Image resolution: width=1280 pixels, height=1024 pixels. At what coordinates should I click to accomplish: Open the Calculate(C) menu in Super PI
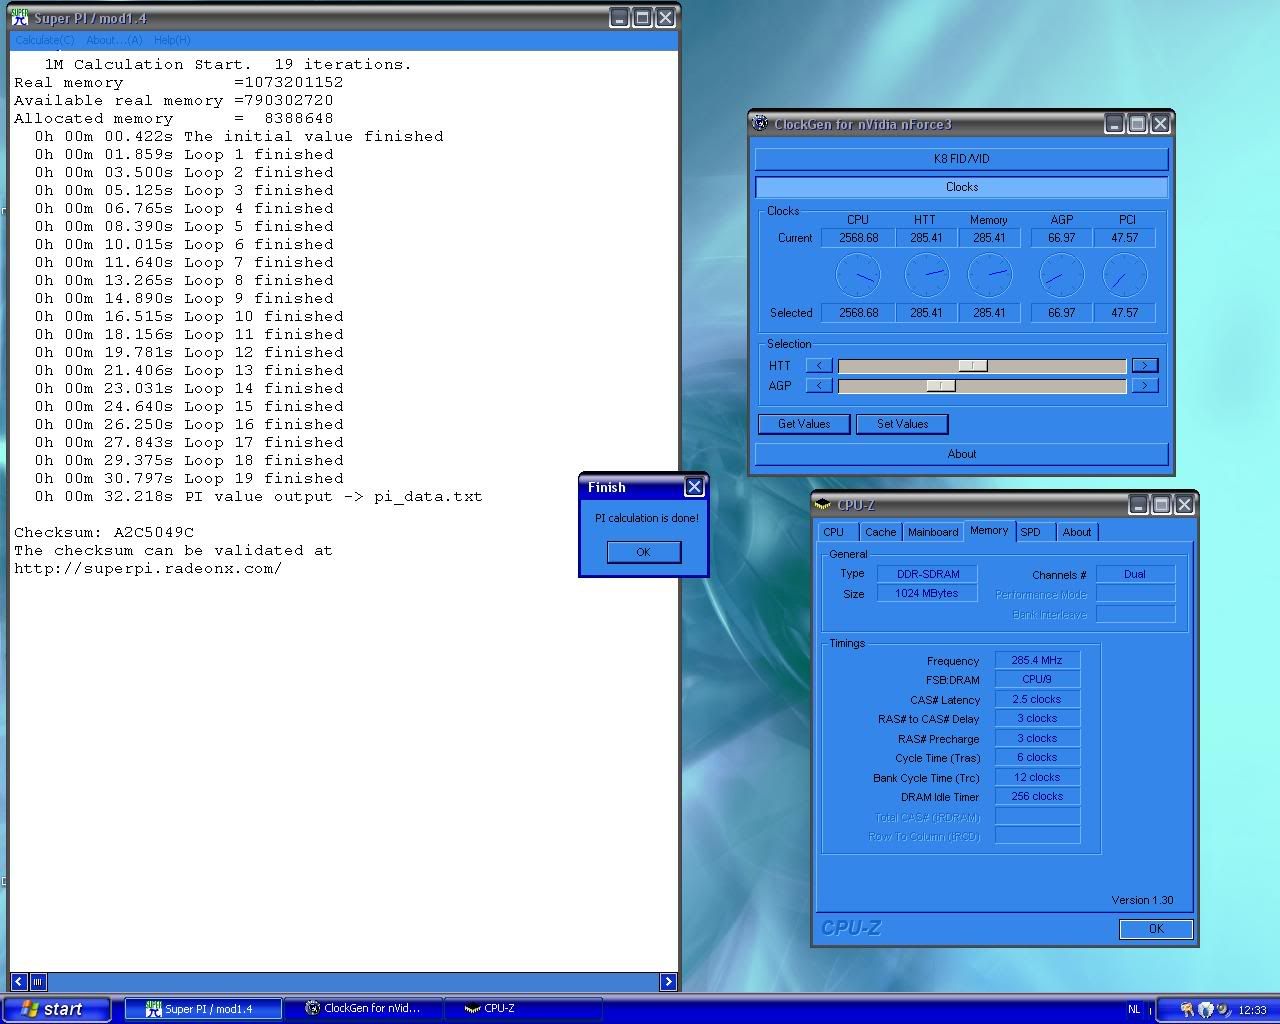[44, 40]
